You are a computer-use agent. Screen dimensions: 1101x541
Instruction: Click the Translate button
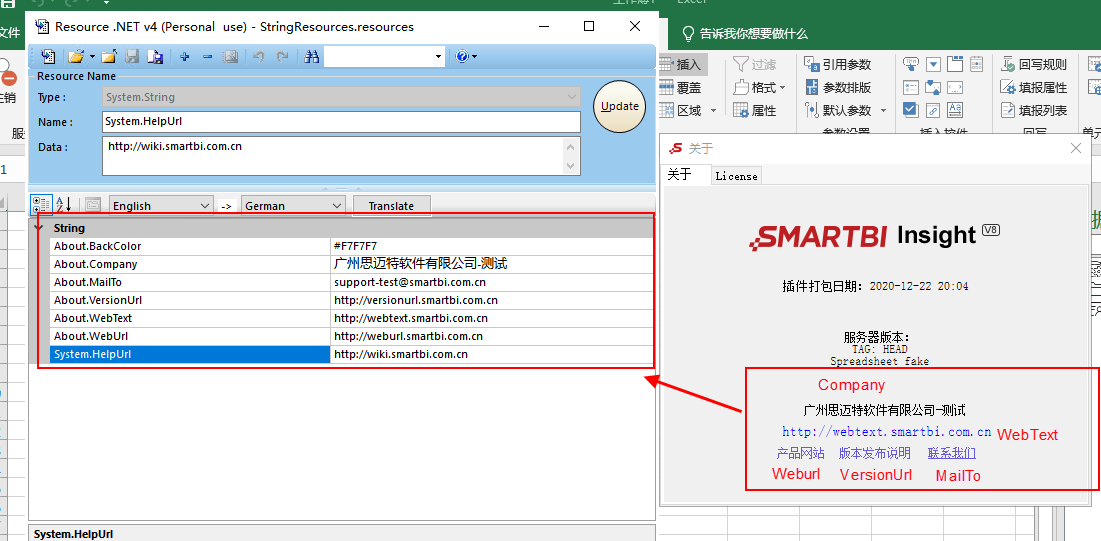pyautogui.click(x=391, y=206)
